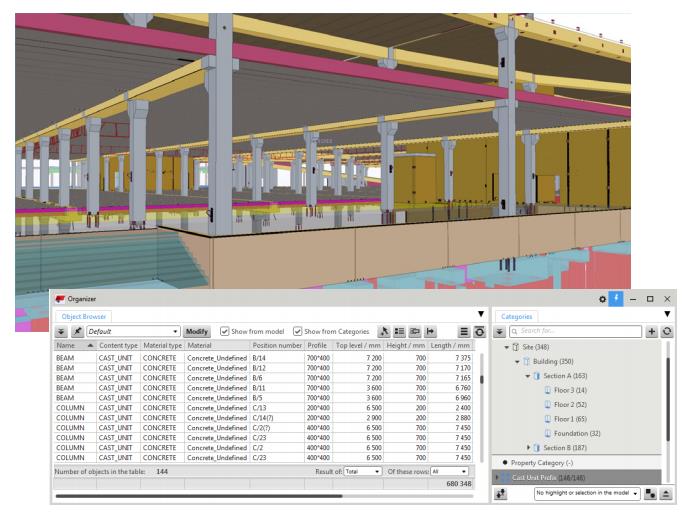The height and width of the screenshot is (512, 686).
Task: Select table cell with position B/14
Action: pos(277,358)
